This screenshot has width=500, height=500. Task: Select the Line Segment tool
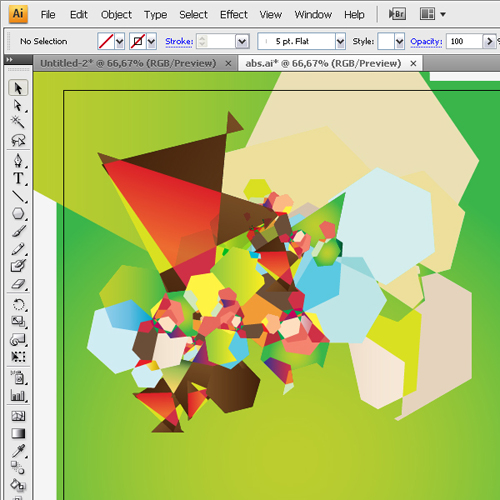[x=18, y=196]
